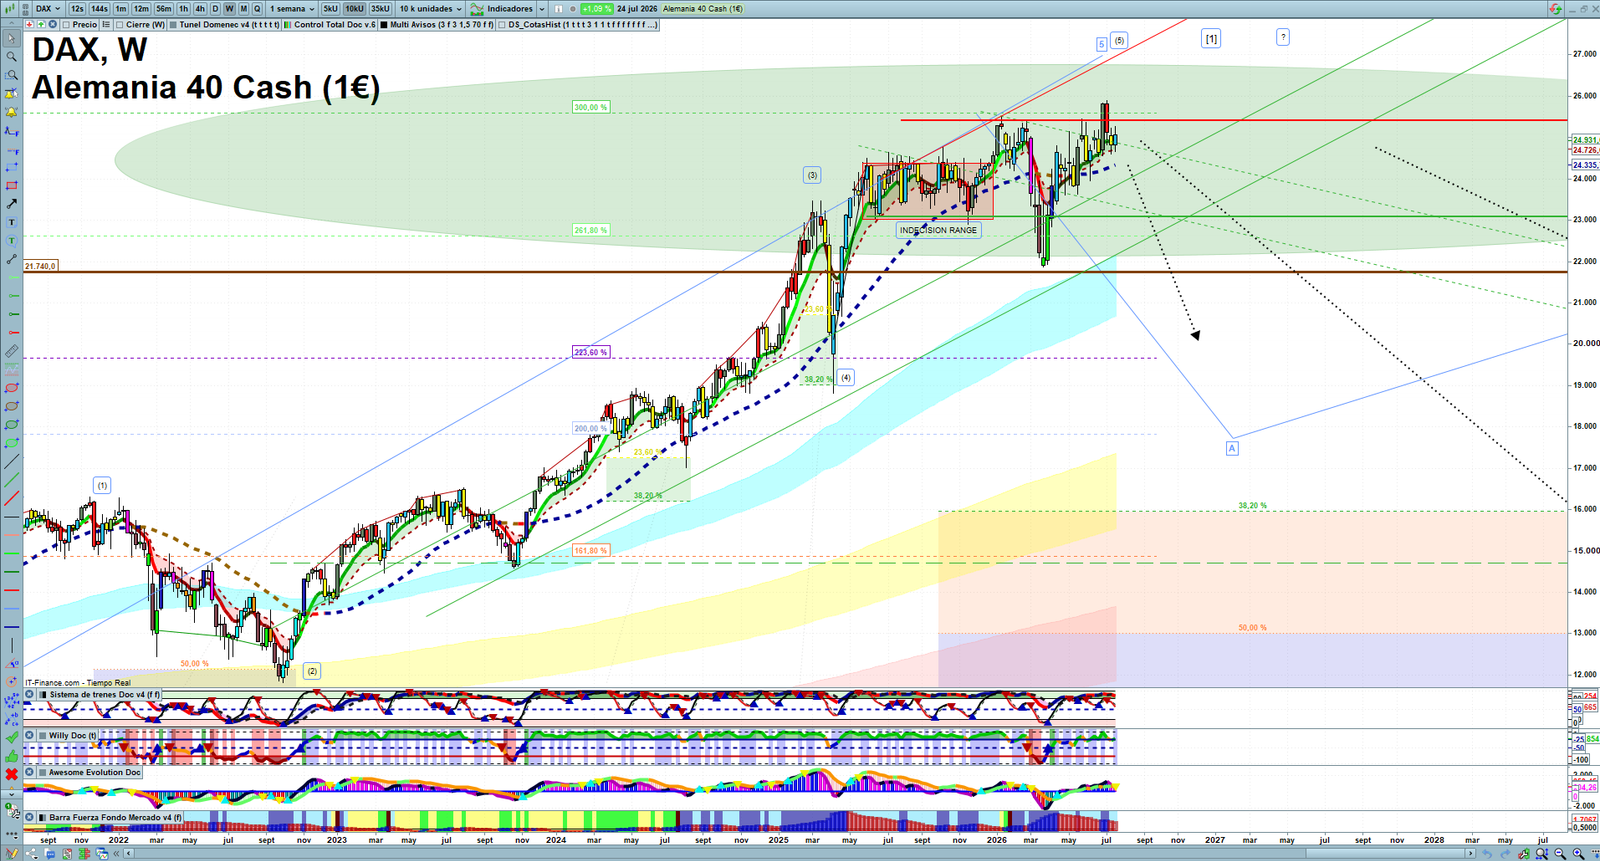
Task: Select the 5kU history size
Action: [330, 8]
